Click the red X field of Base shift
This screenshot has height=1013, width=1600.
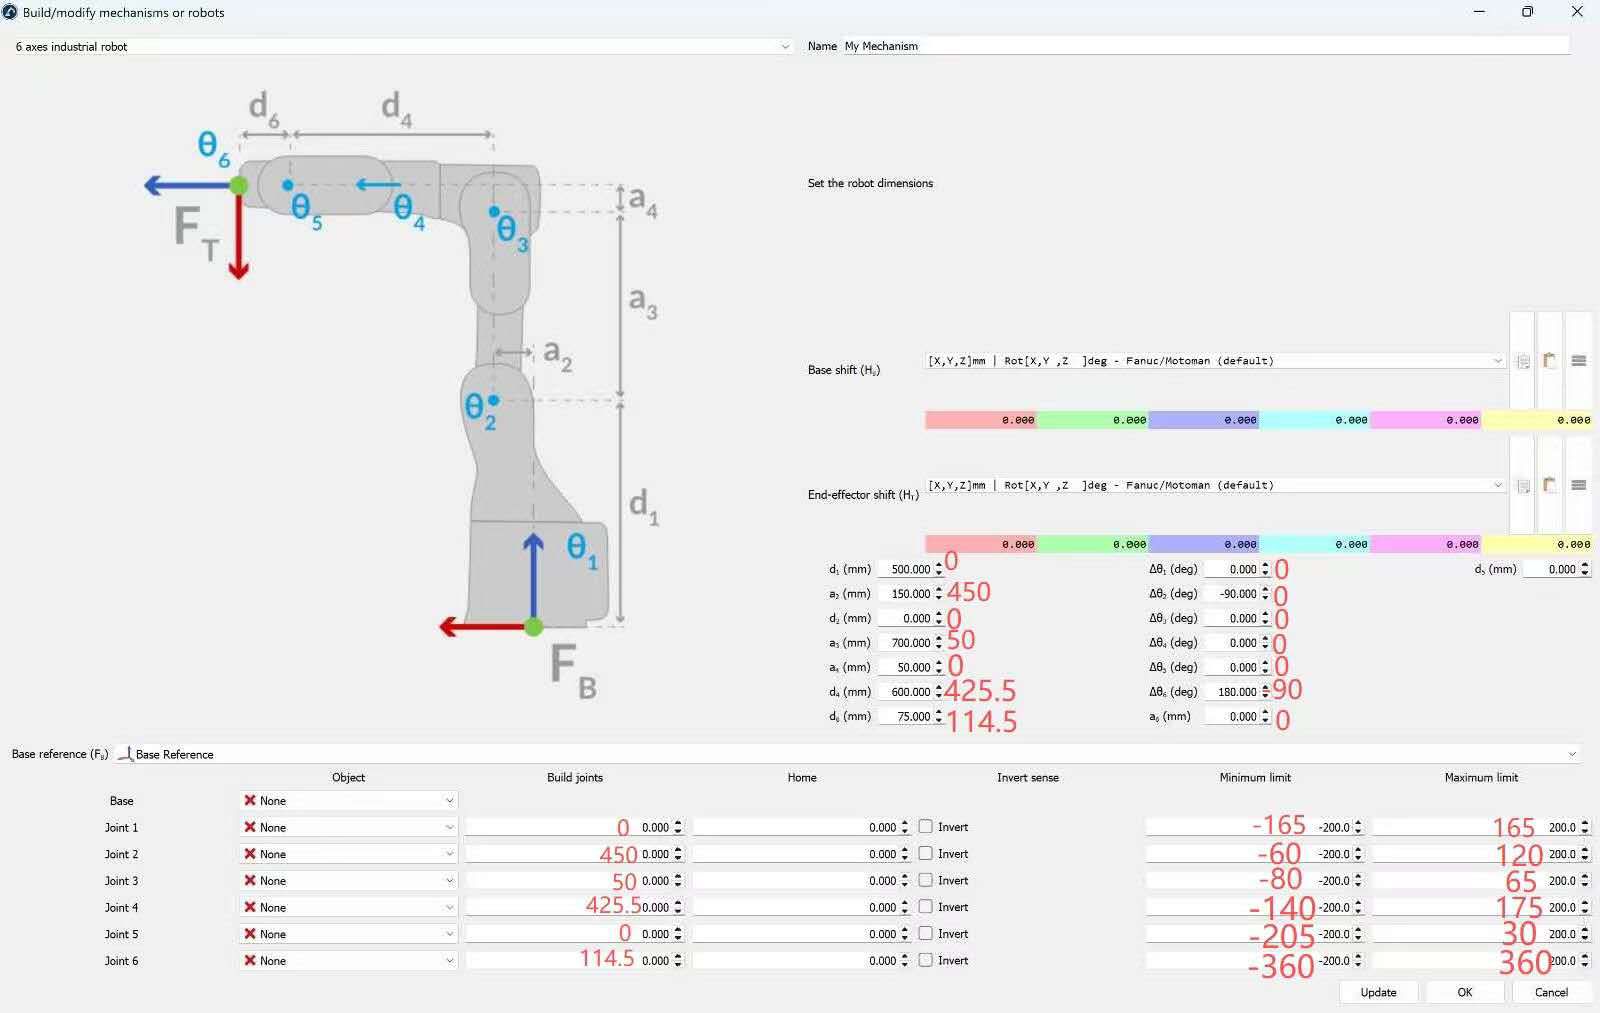point(980,420)
